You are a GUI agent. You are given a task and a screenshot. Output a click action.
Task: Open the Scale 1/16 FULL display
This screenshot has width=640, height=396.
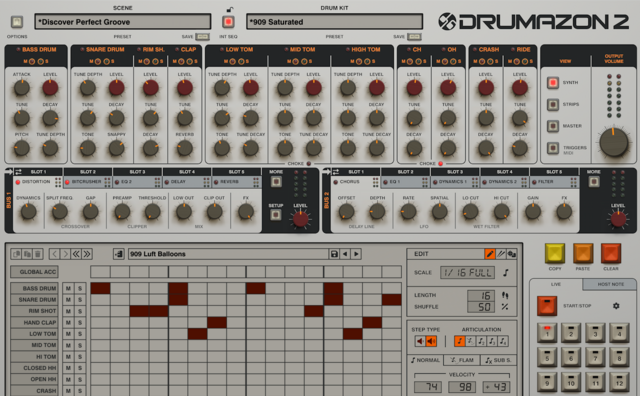point(467,272)
